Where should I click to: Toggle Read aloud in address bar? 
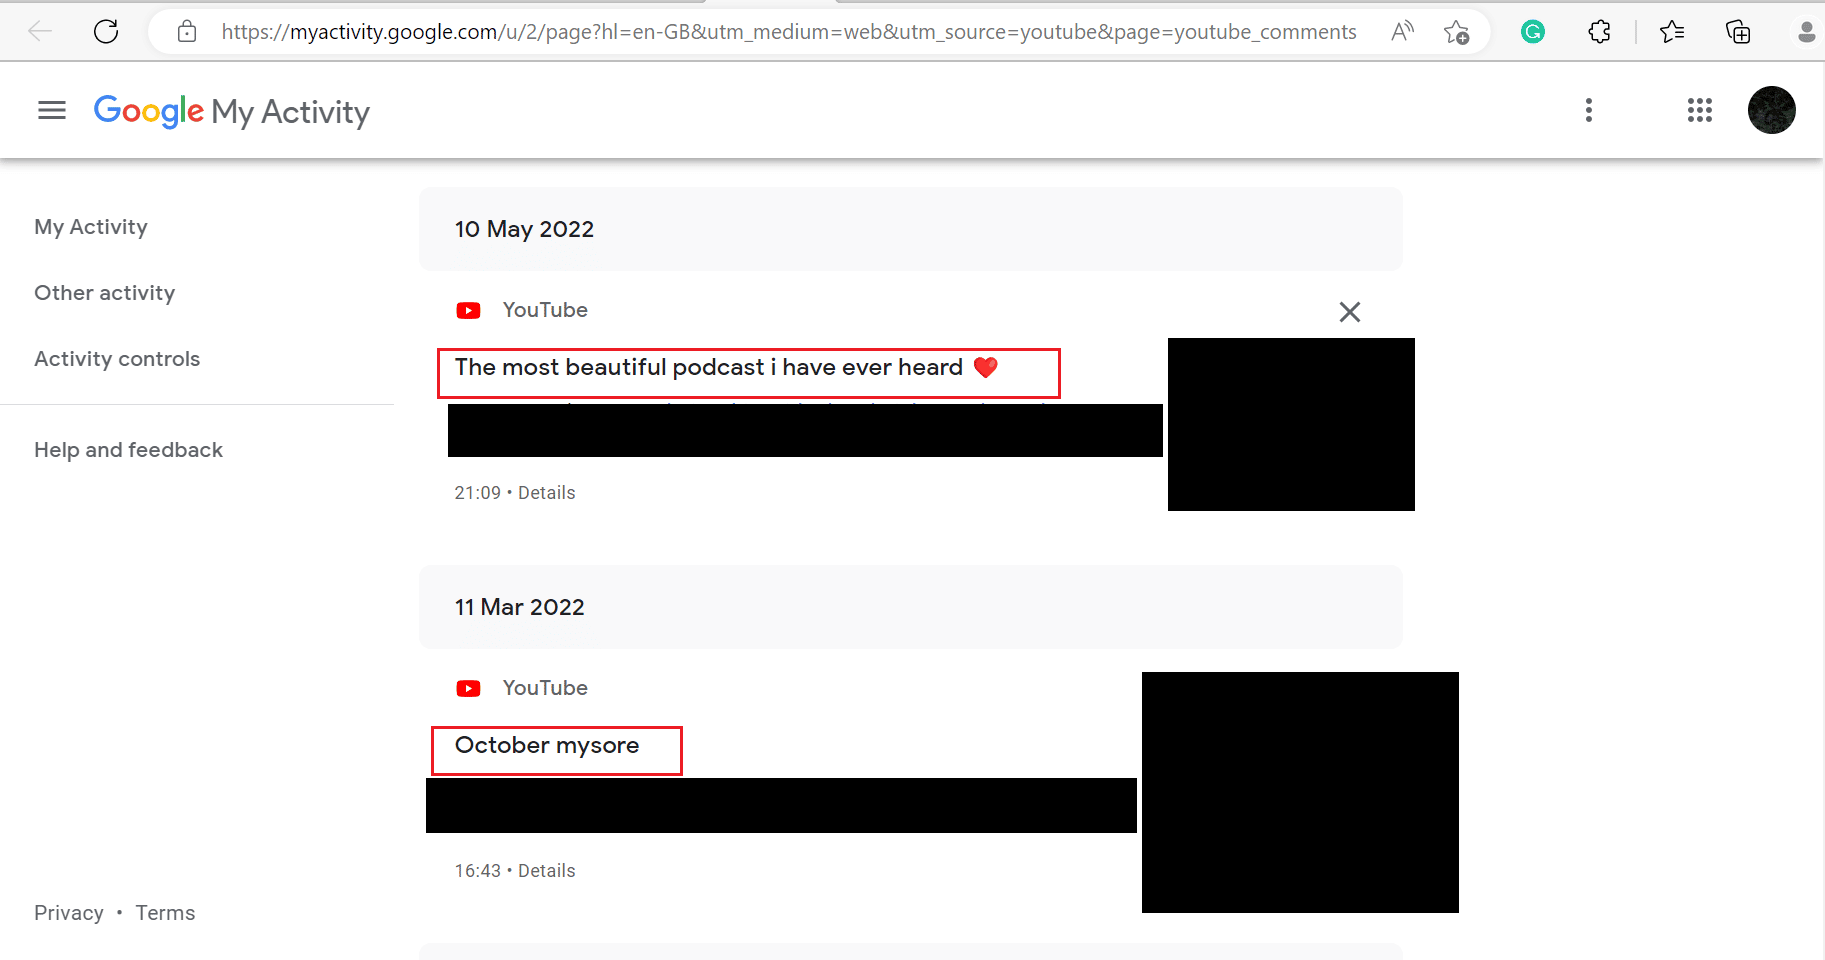point(1402,32)
